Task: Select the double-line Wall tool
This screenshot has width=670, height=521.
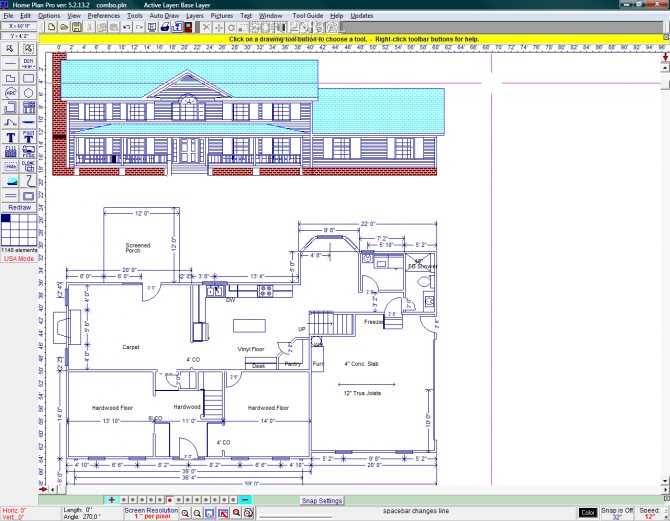Action: click(10, 196)
